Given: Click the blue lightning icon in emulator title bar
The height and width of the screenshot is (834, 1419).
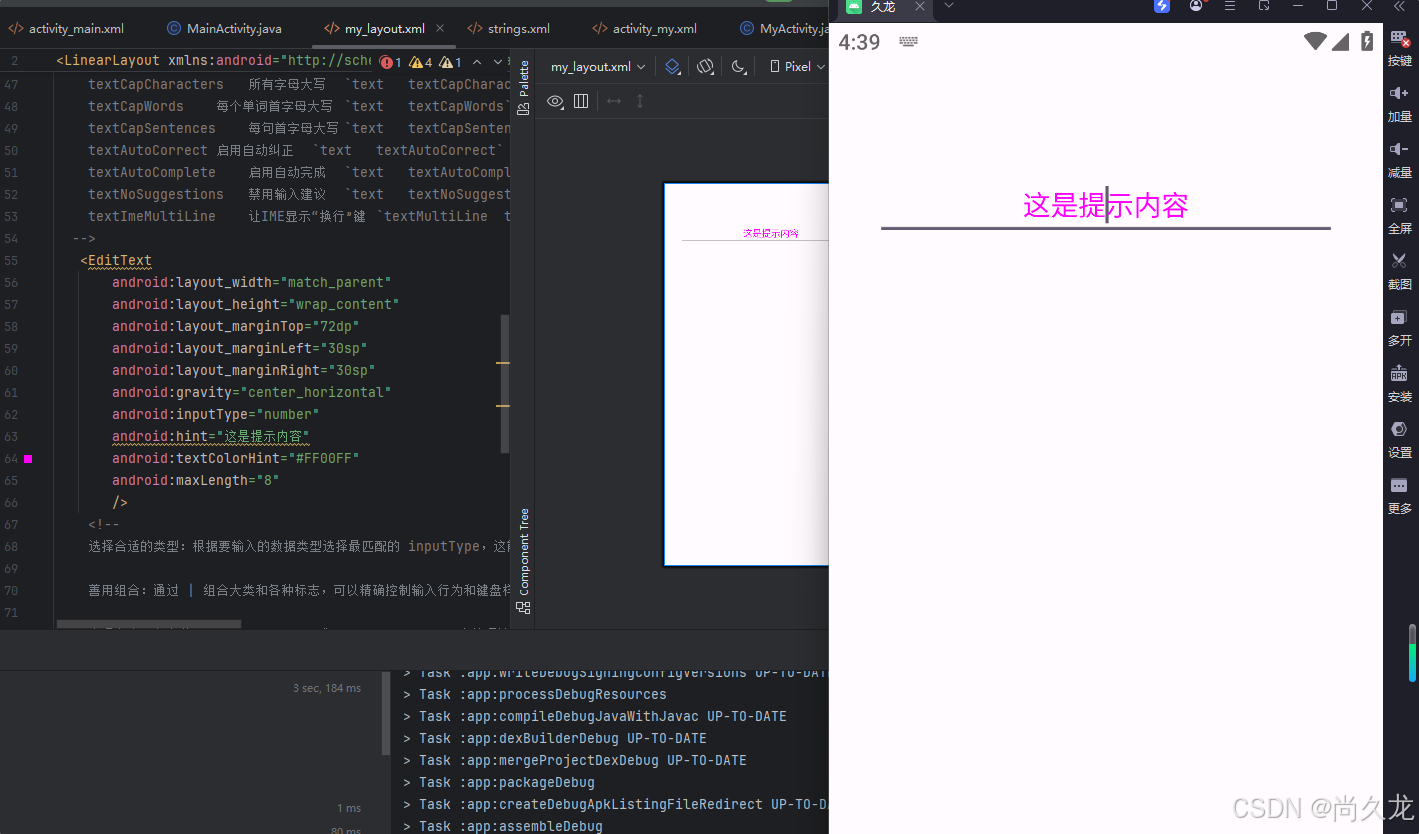Looking at the screenshot, I should 1162,6.
